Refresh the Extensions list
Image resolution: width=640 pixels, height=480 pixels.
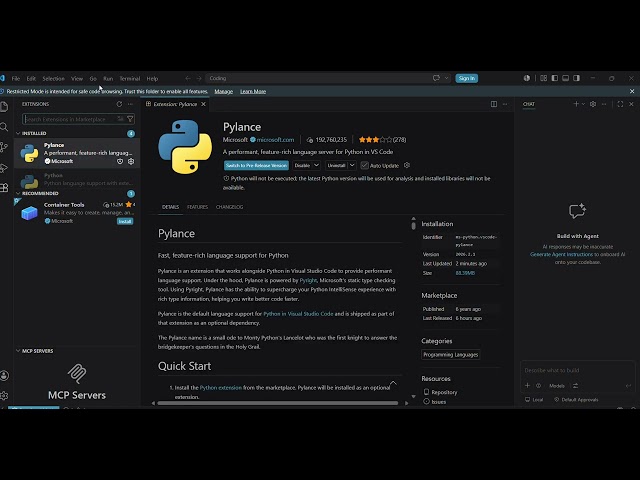coord(119,104)
